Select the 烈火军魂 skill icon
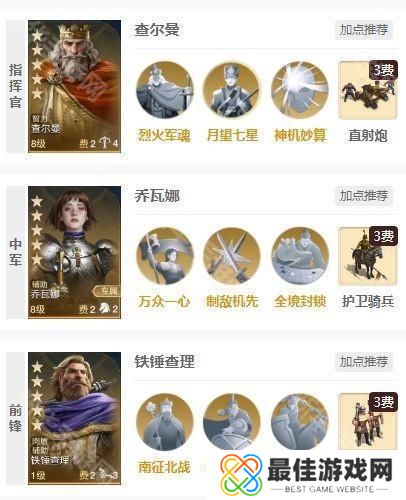406x500 pixels. coord(165,90)
